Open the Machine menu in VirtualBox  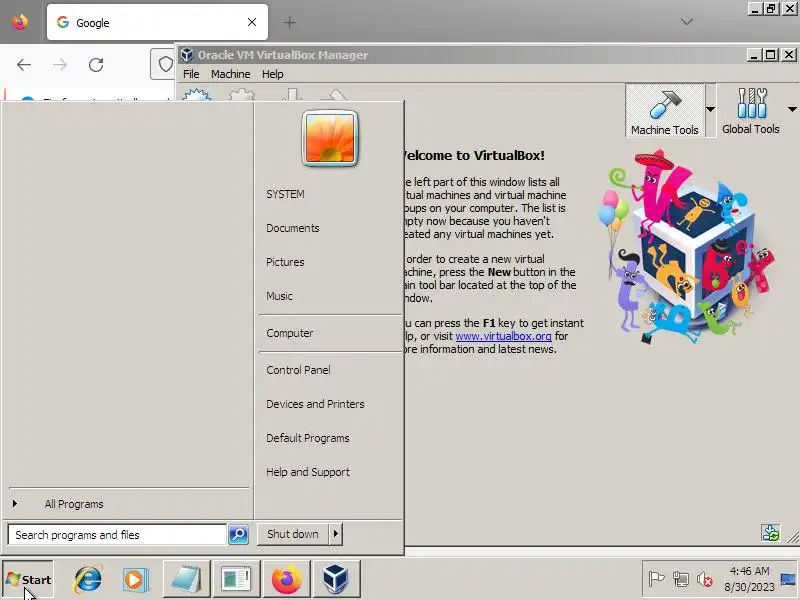pyautogui.click(x=231, y=74)
